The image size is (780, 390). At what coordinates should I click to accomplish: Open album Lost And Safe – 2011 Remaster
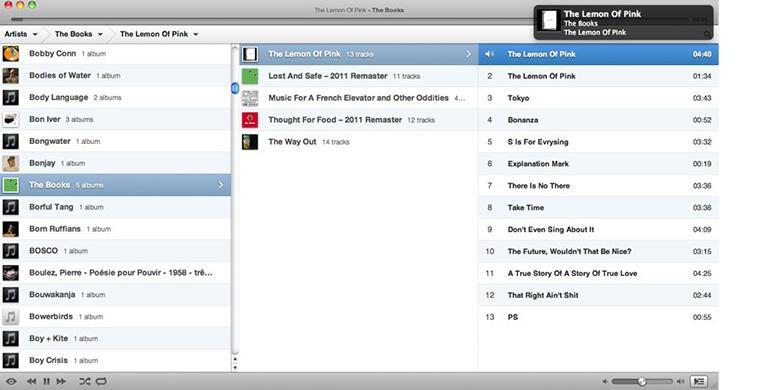(359, 76)
